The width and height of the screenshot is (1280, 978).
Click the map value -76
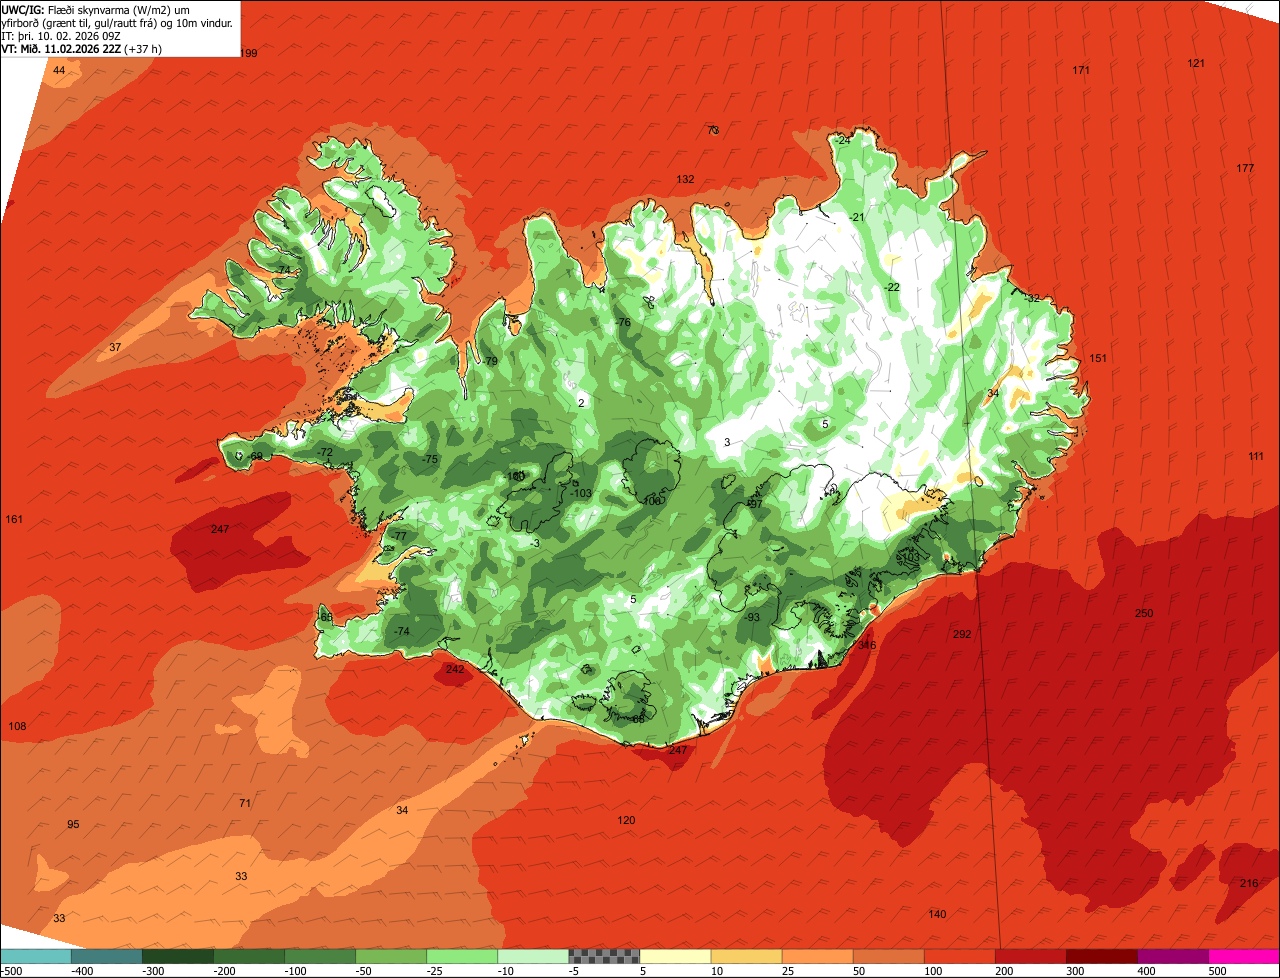coord(623,322)
